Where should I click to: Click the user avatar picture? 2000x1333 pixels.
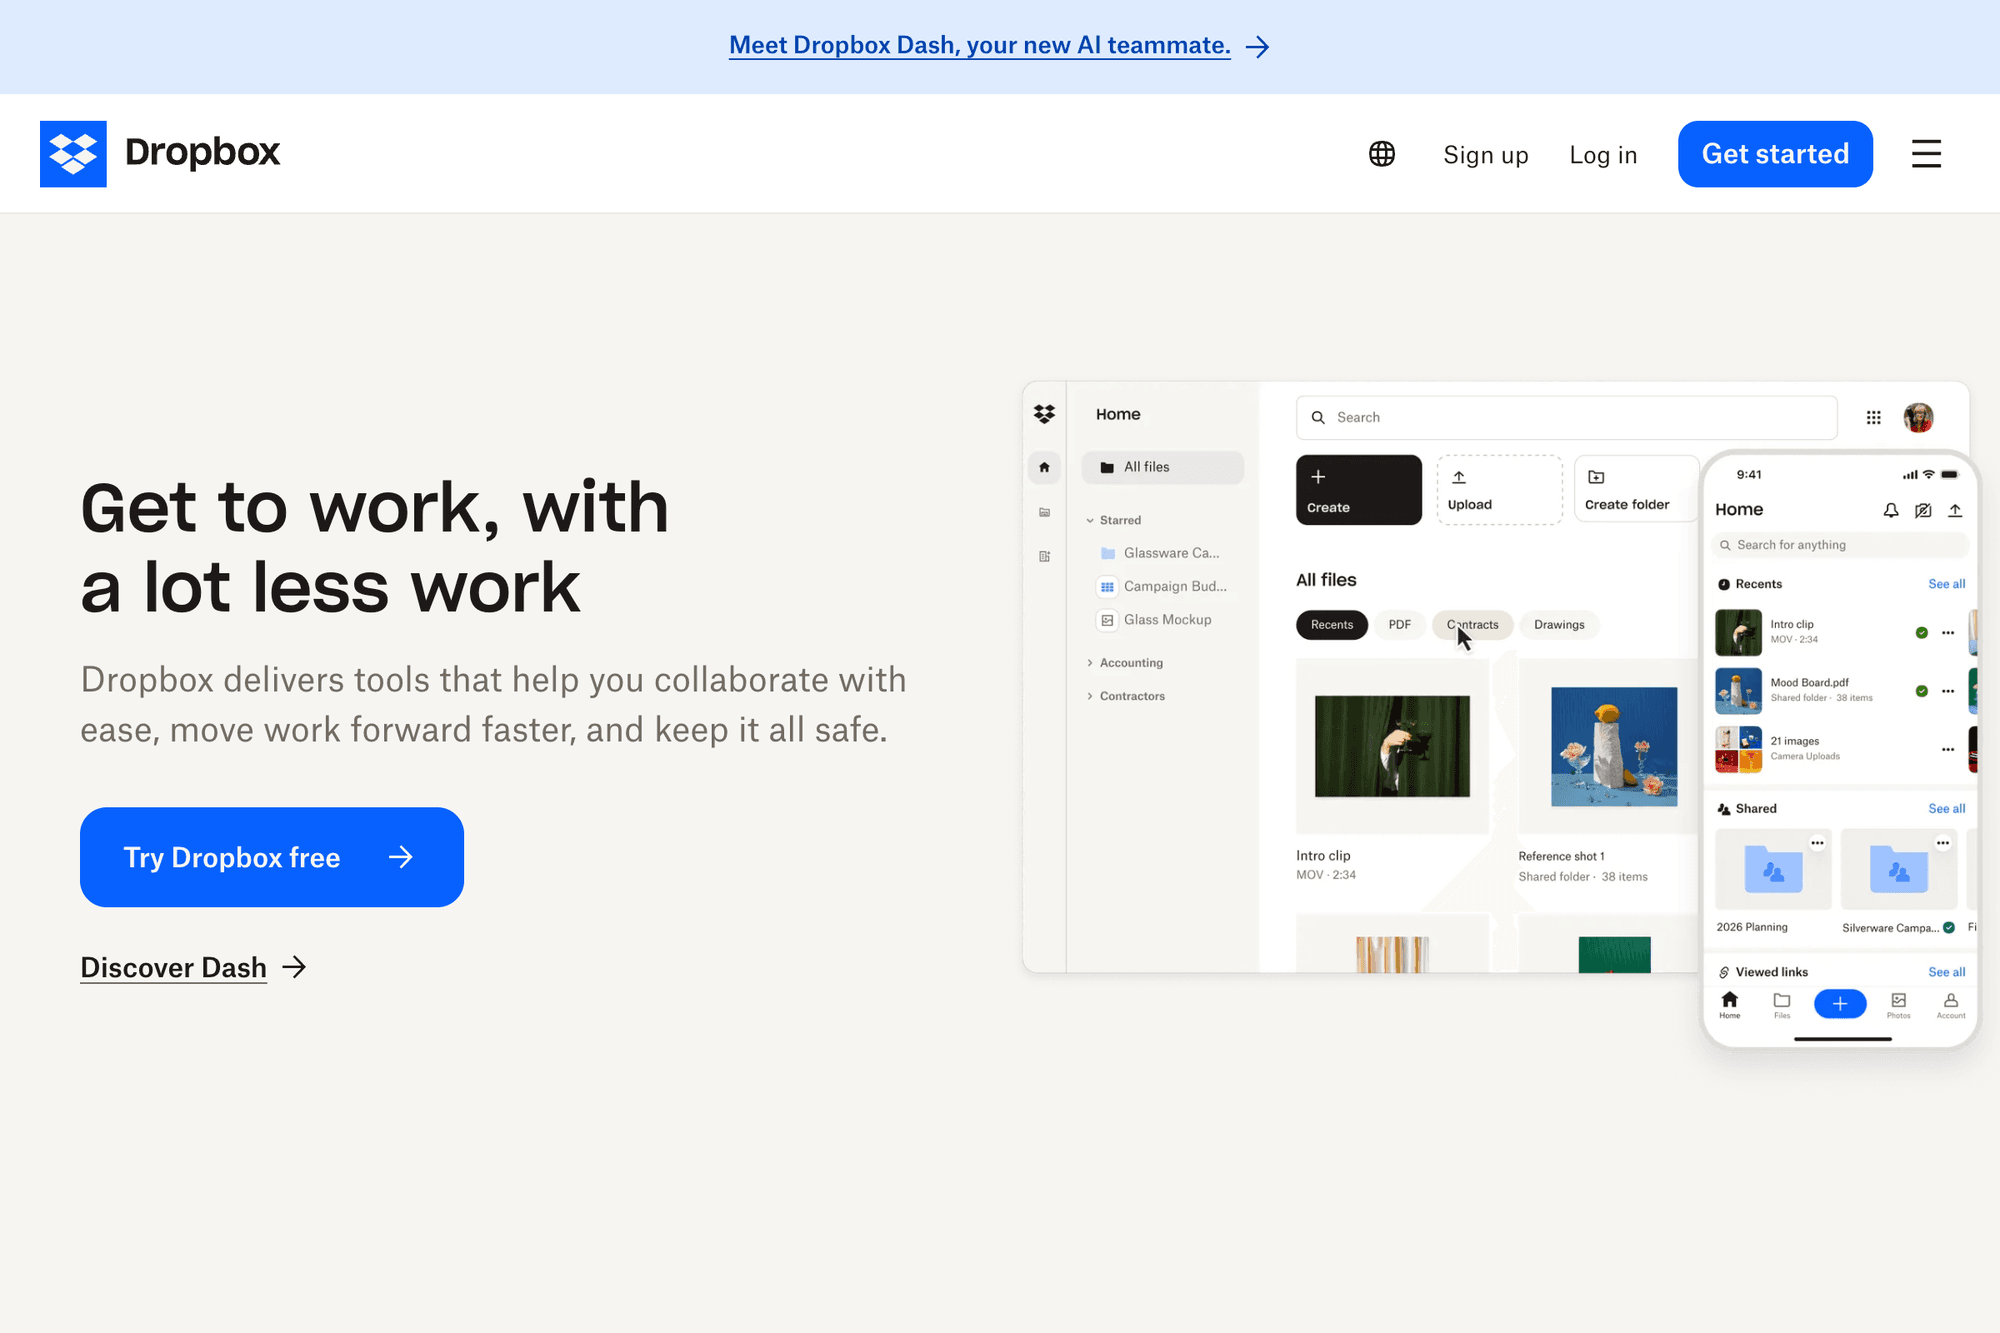click(1918, 417)
